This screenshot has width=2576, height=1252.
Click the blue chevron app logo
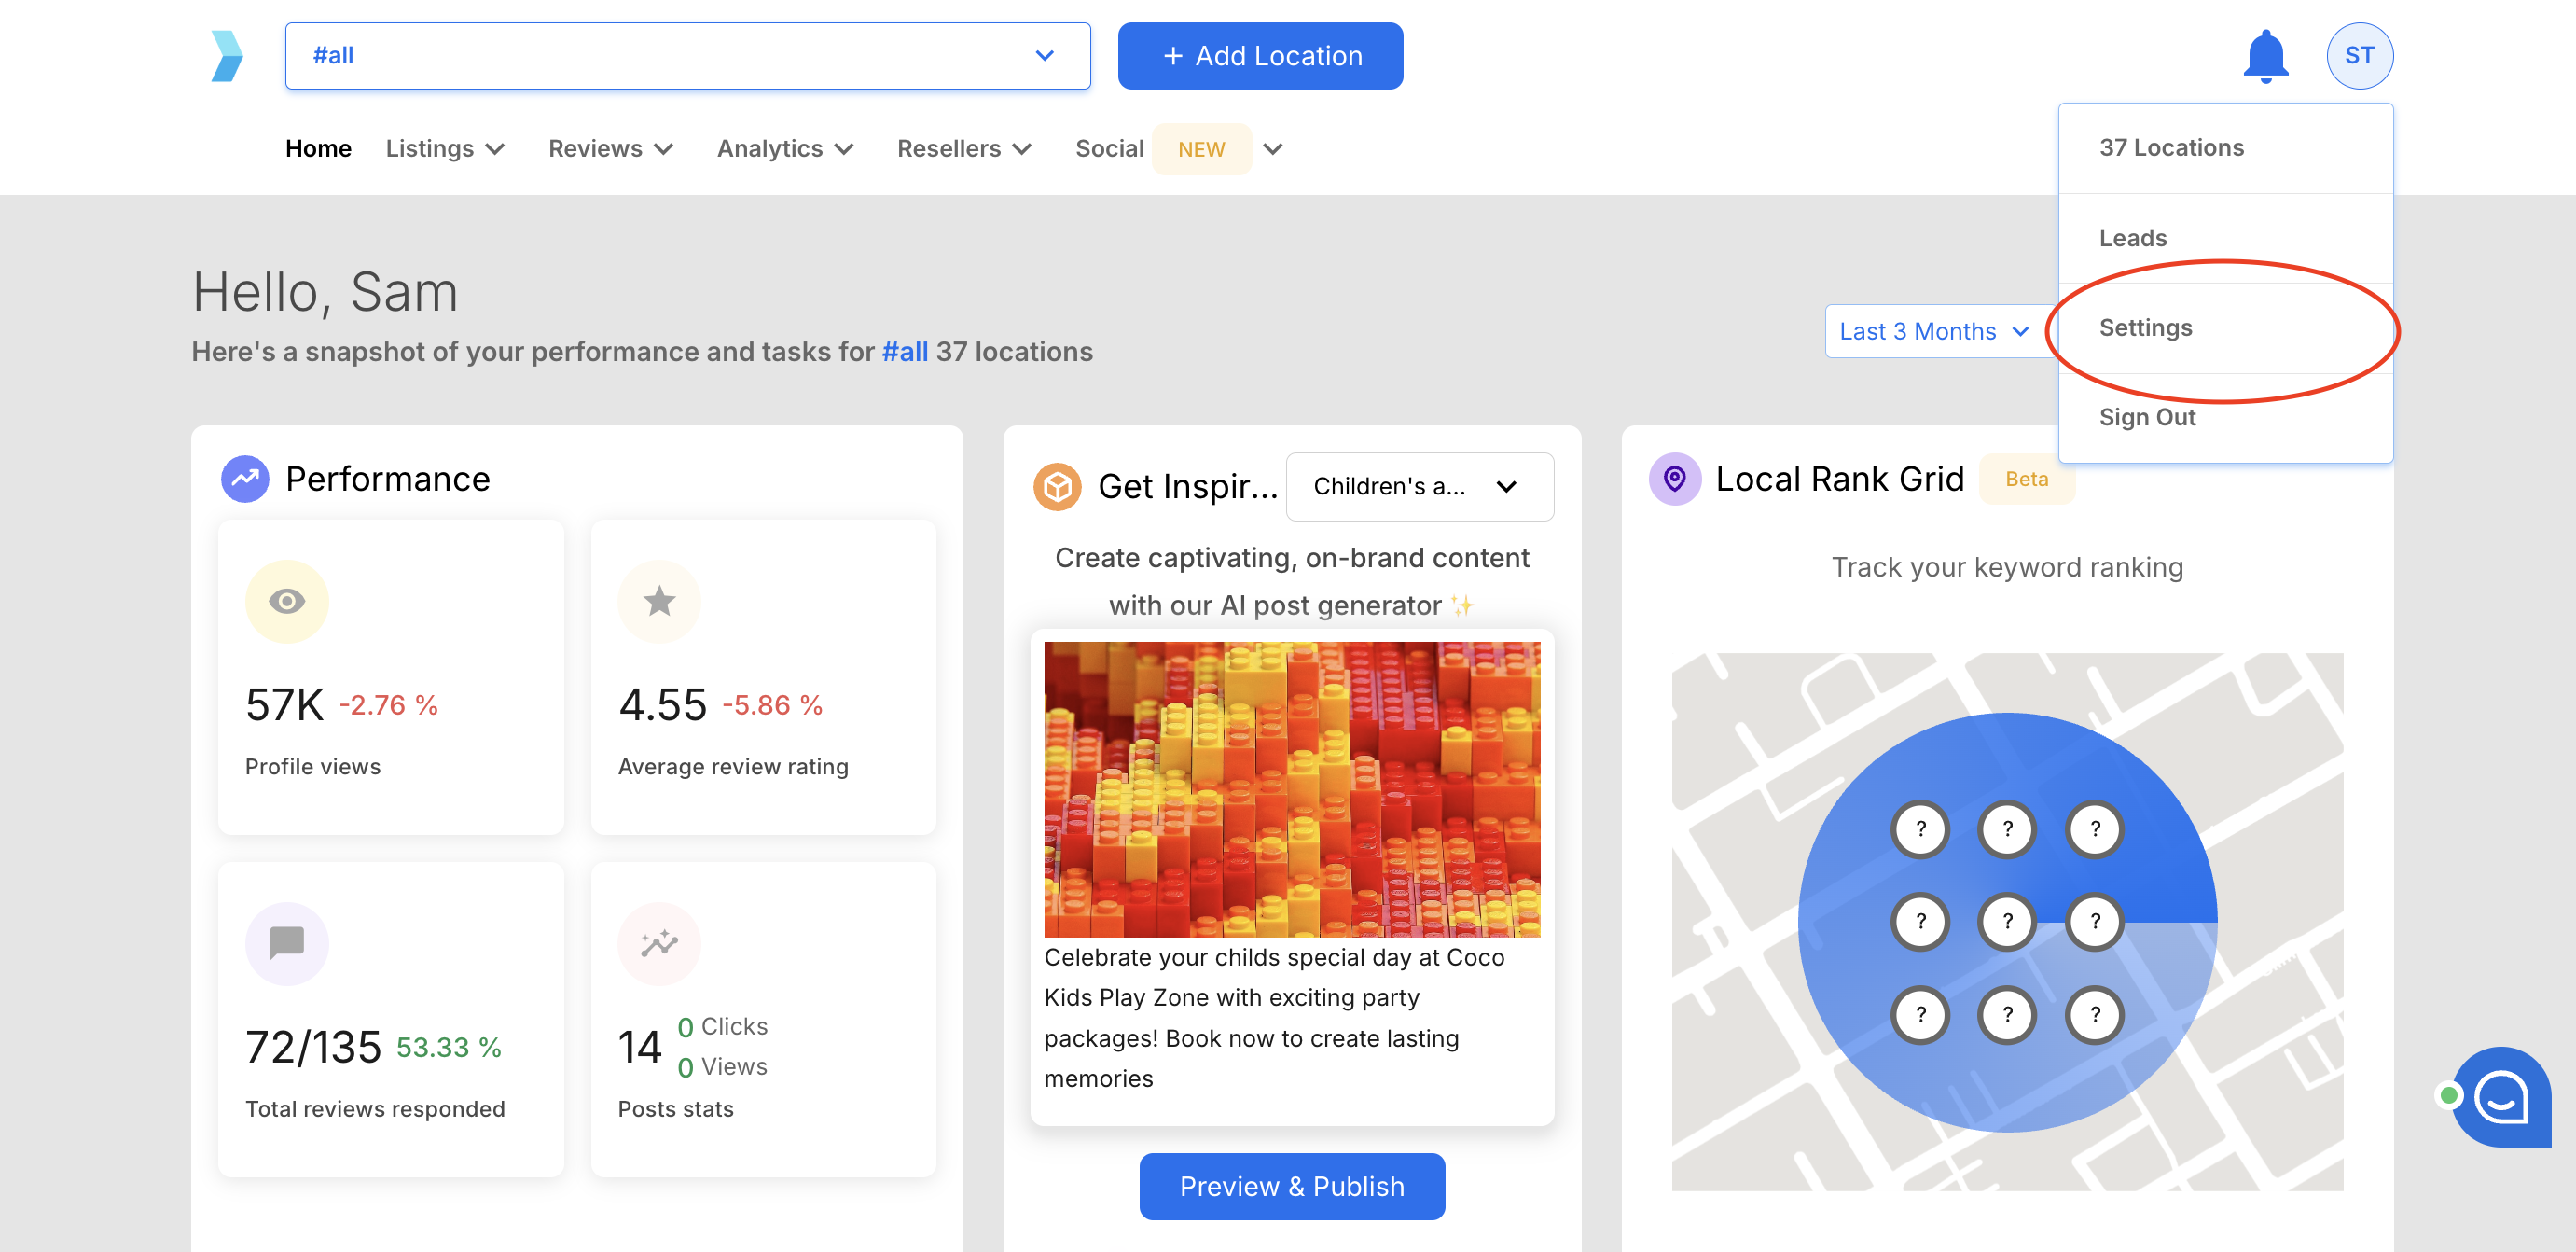[x=227, y=56]
